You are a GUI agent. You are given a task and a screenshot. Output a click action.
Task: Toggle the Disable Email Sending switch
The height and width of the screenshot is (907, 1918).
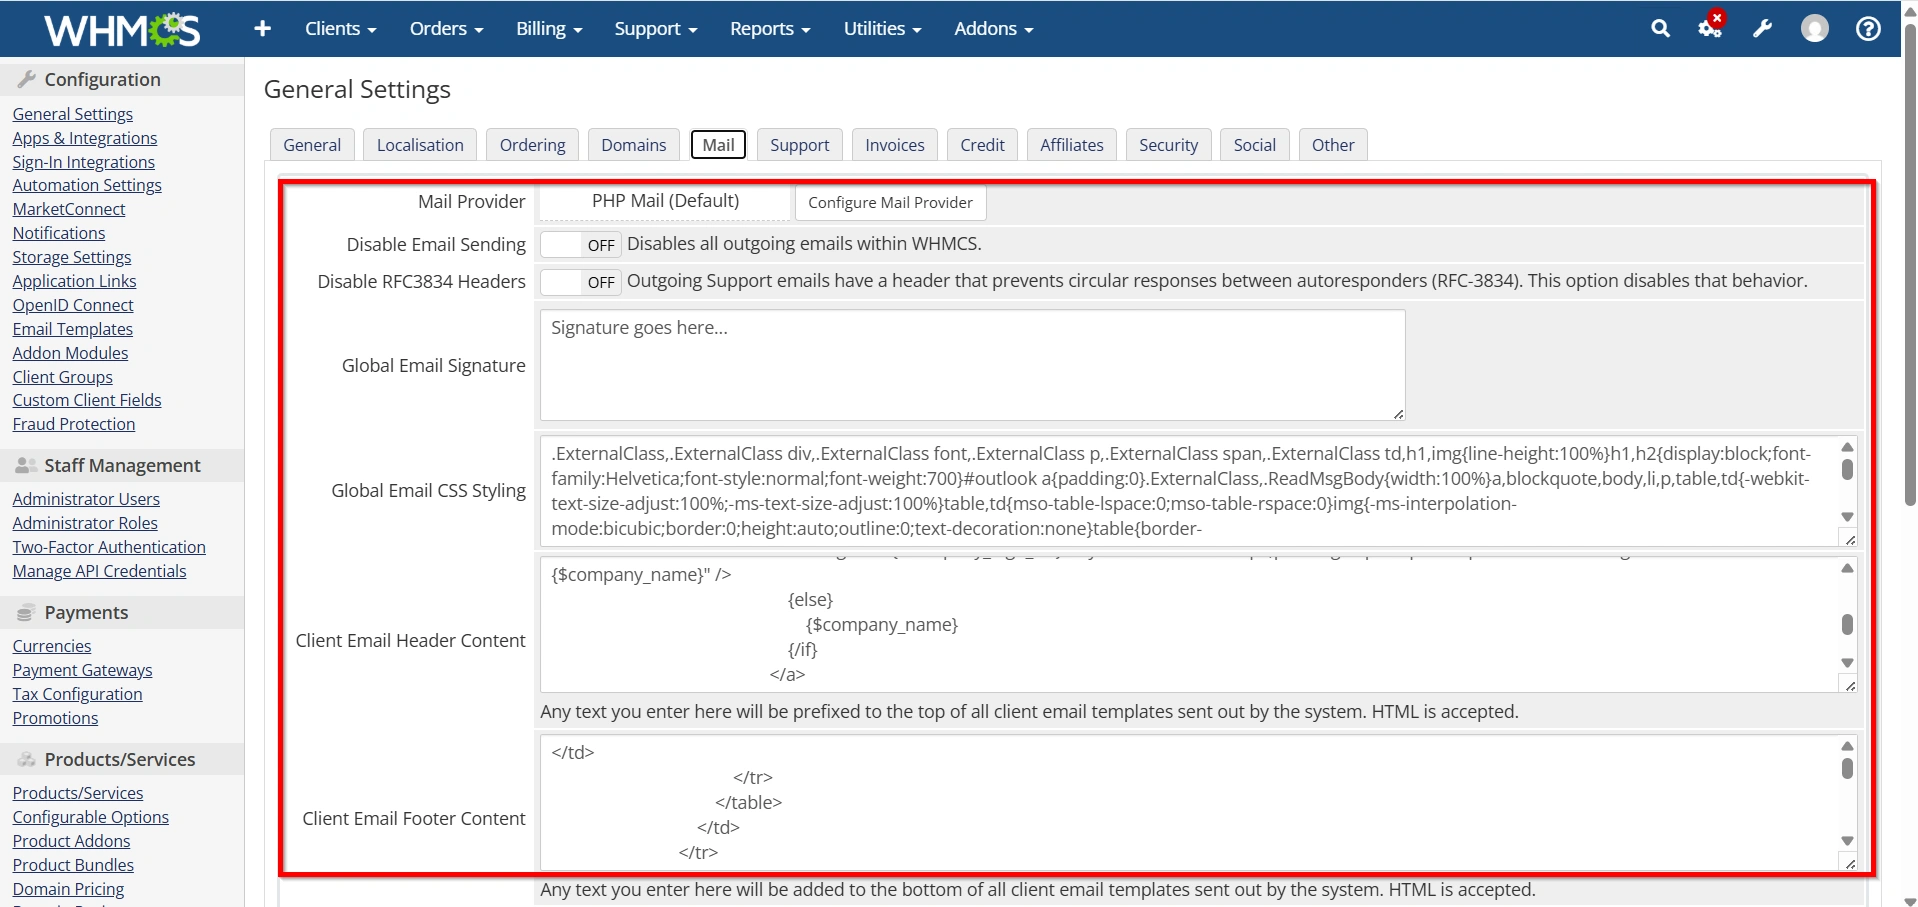581,245
